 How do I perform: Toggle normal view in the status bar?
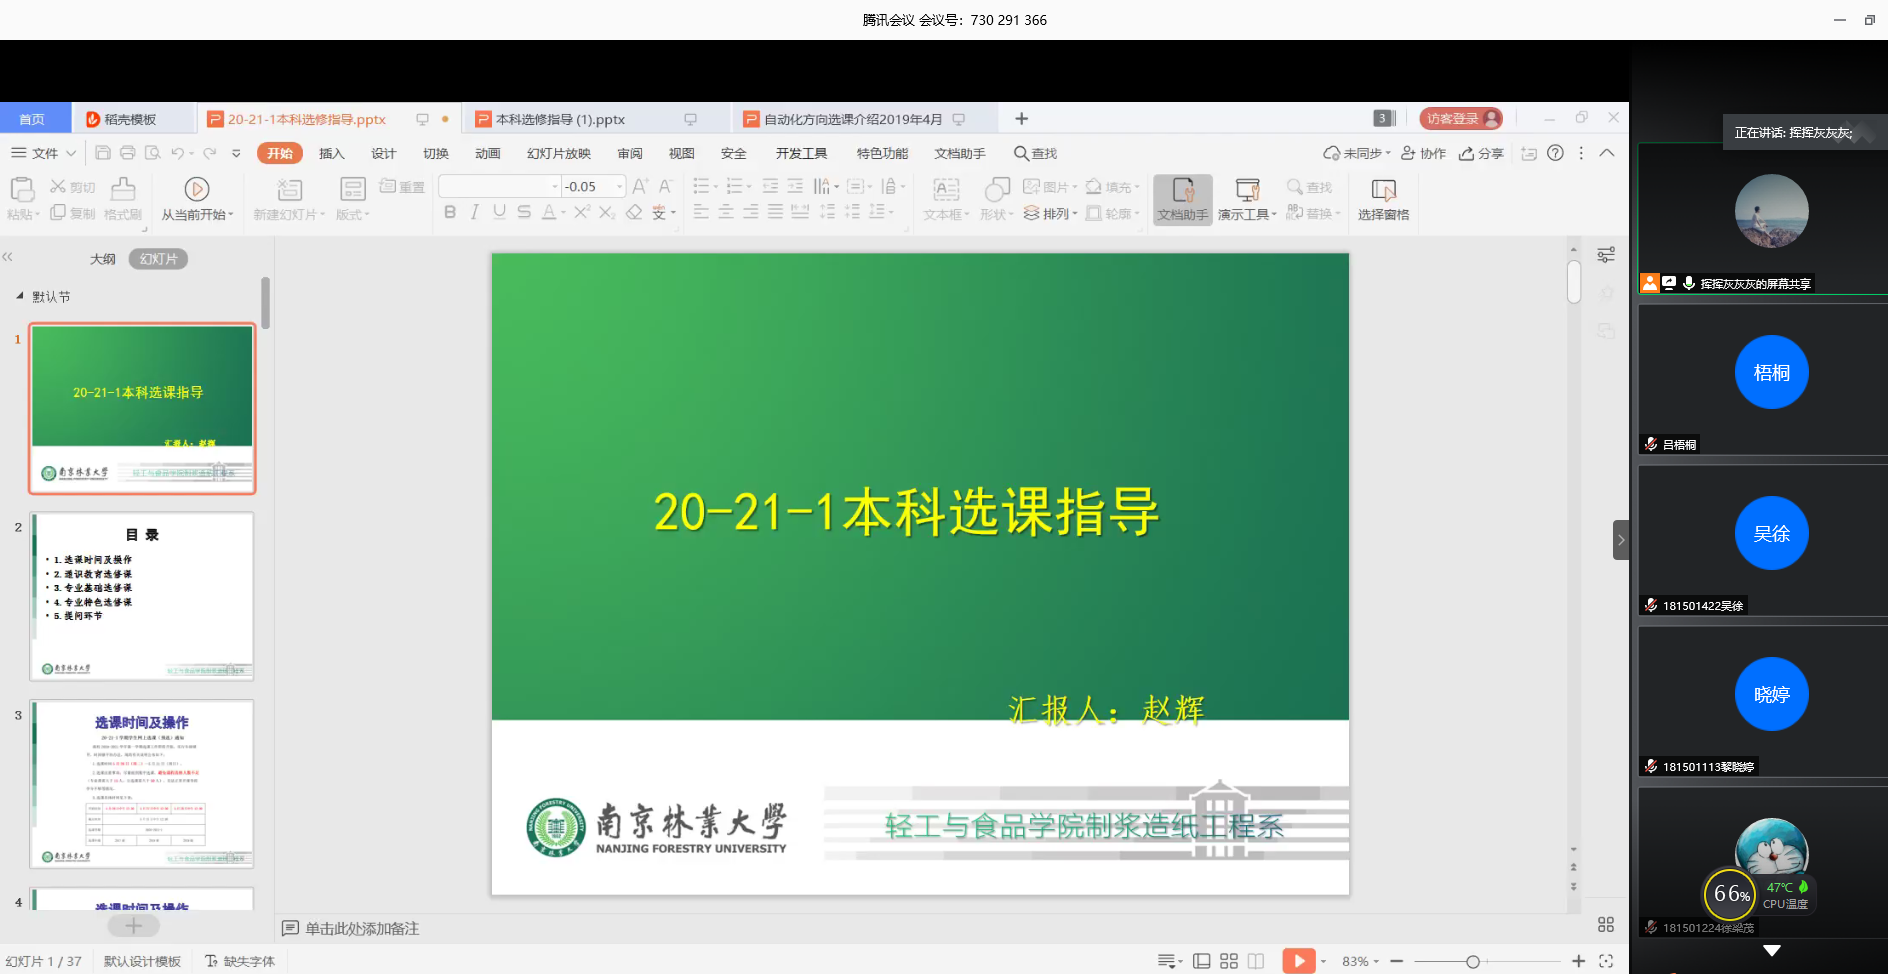pos(1202,961)
